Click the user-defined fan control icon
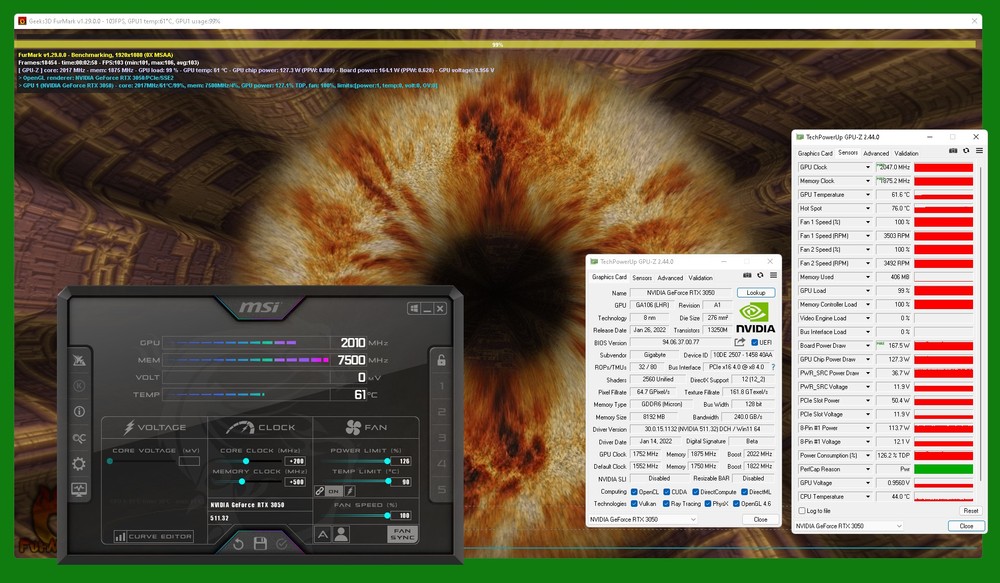The height and width of the screenshot is (583, 1000). pos(342,534)
